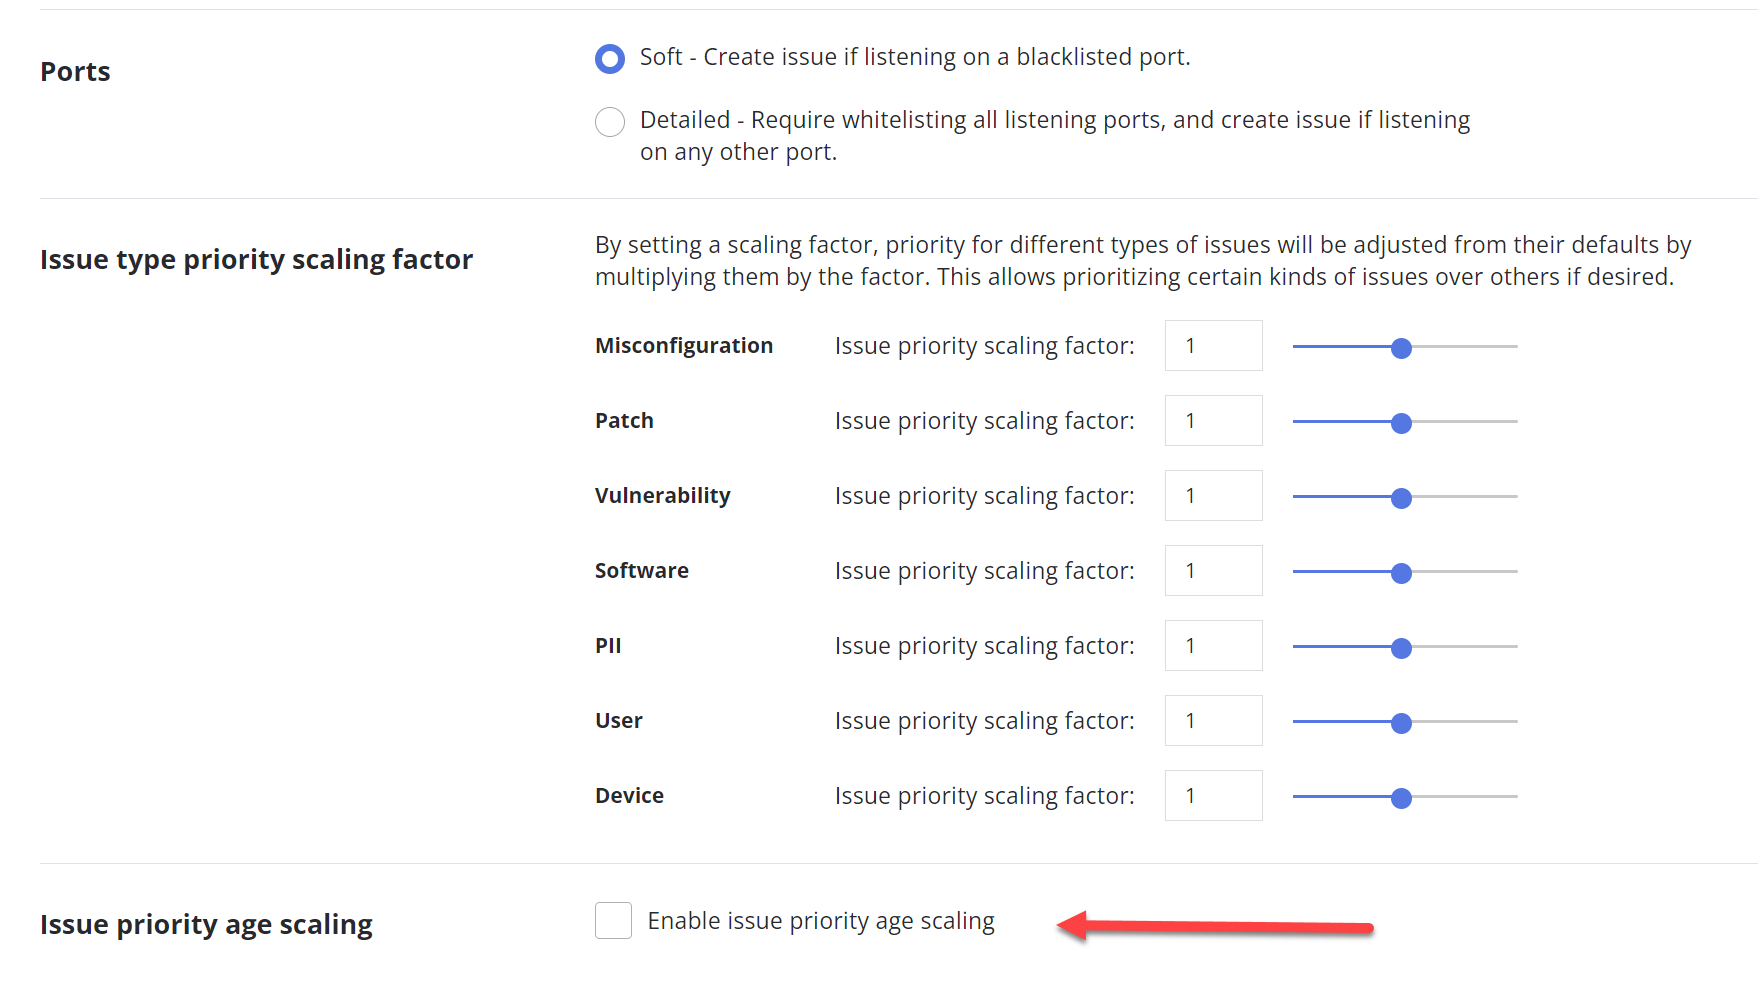Select the Soft ports radio option
Screen dimensions: 1758x989
click(x=610, y=59)
